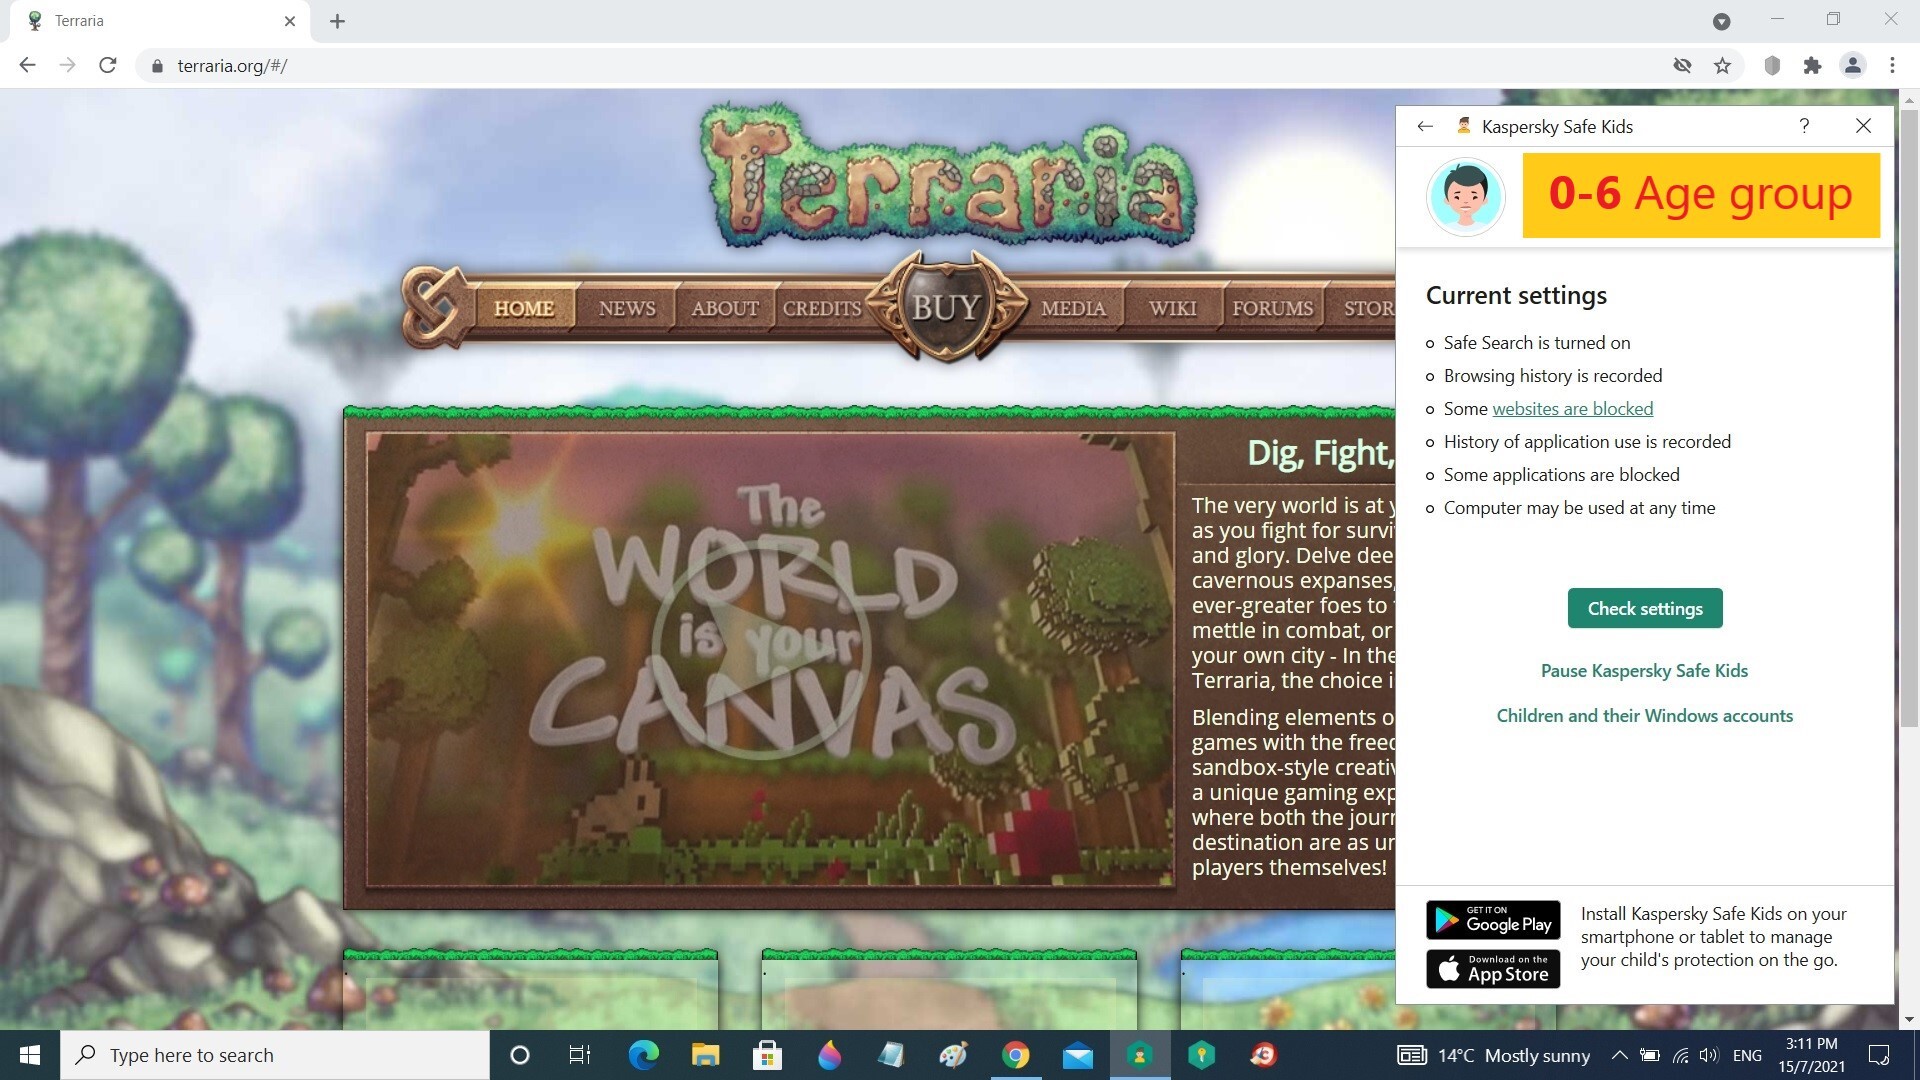The image size is (1920, 1080).
Task: Click the back arrow in Kaspersky Safe Kids panel
Action: (x=1425, y=126)
